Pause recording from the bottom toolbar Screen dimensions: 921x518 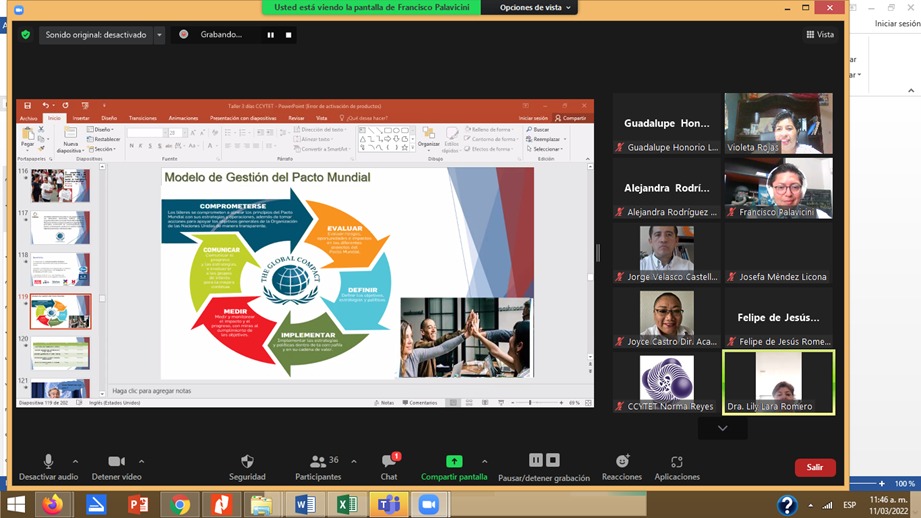pos(536,460)
